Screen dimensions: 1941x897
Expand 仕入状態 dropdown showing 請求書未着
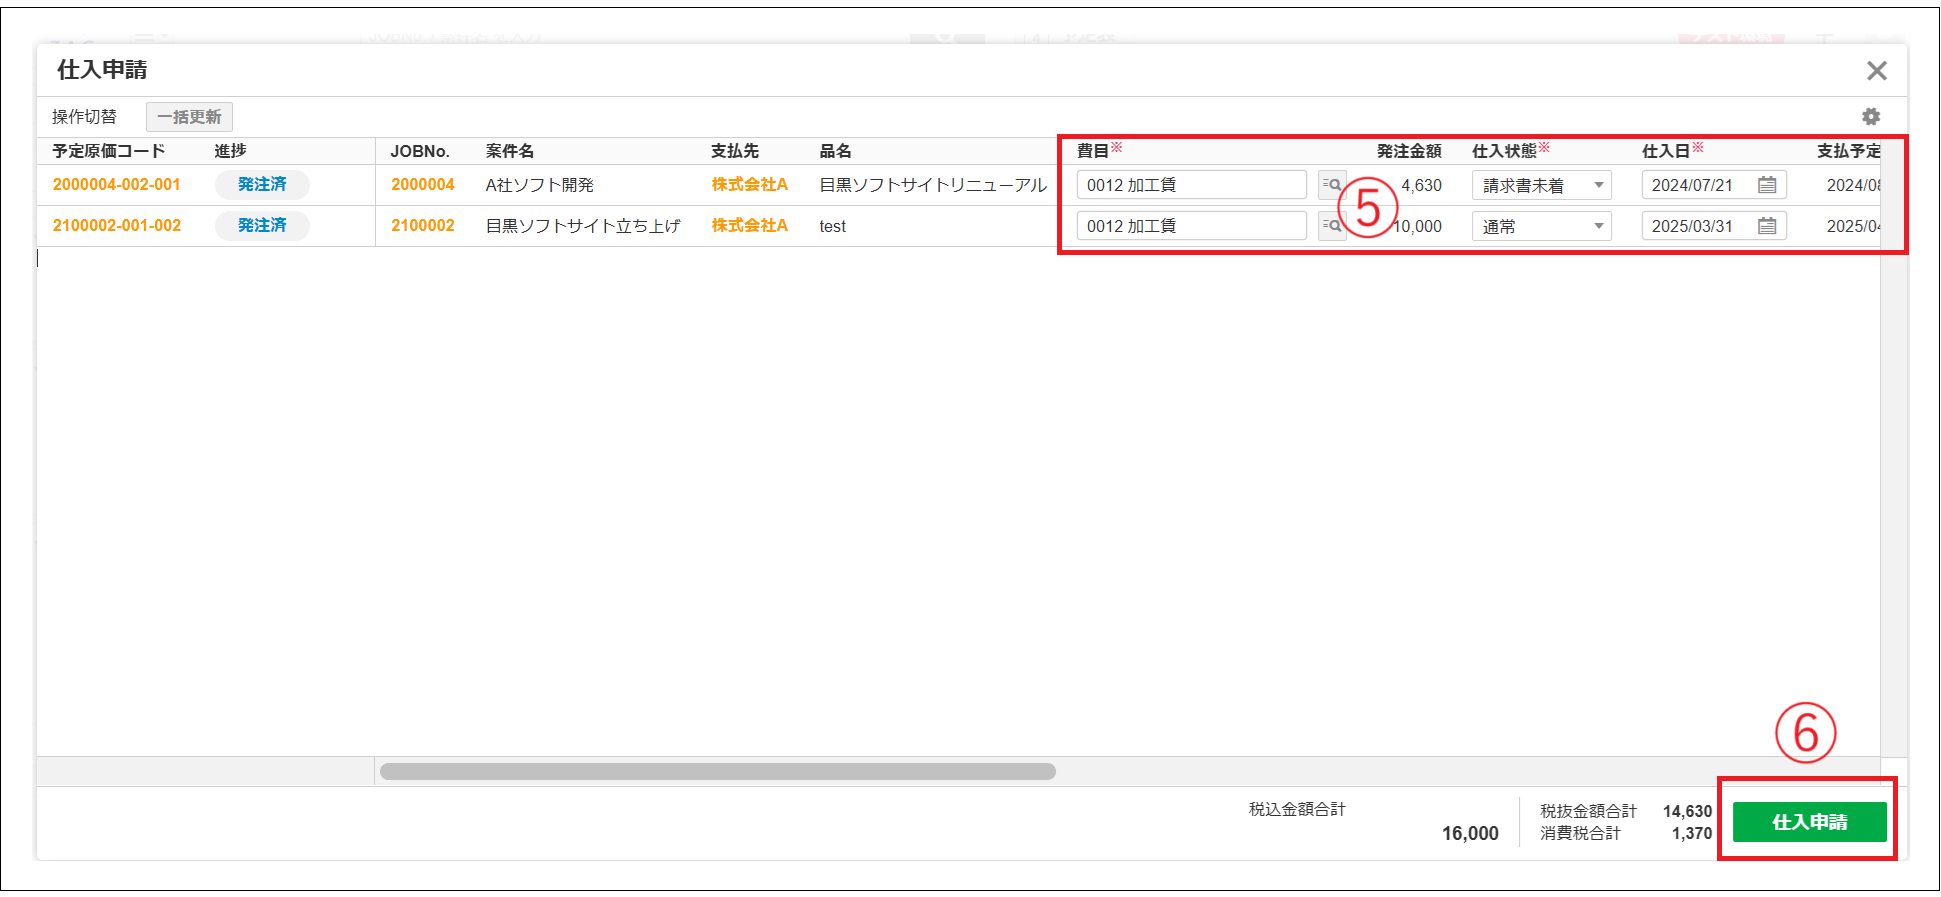point(1541,185)
